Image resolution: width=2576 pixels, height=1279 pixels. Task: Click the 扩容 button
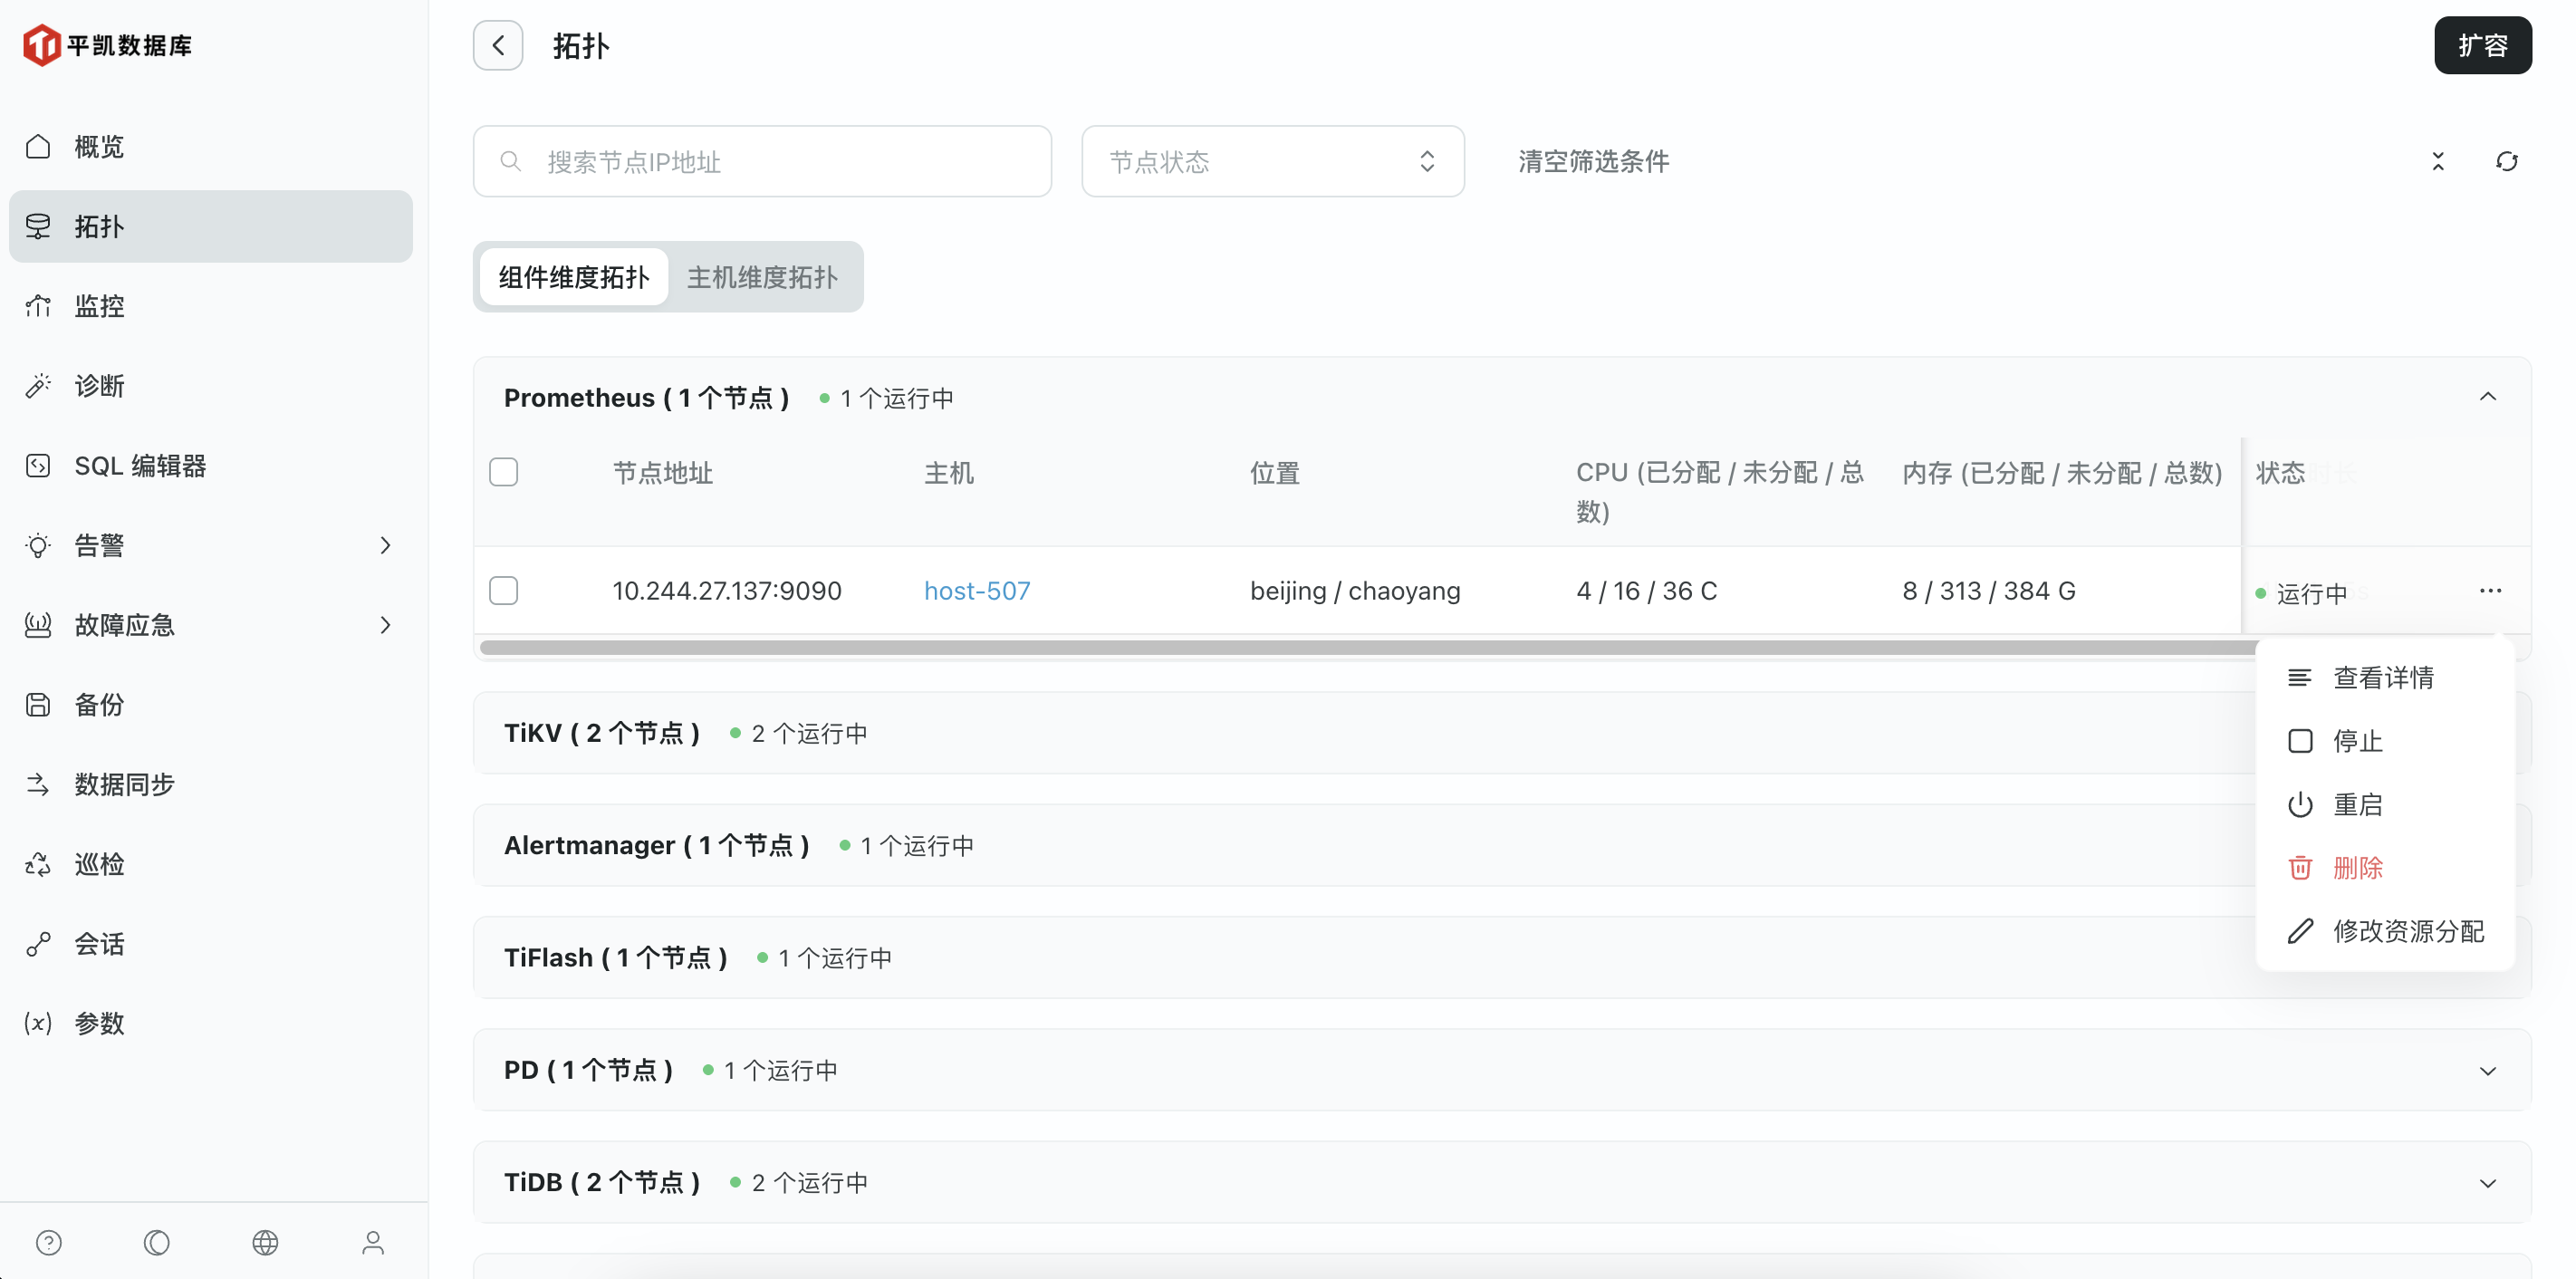click(x=2482, y=45)
